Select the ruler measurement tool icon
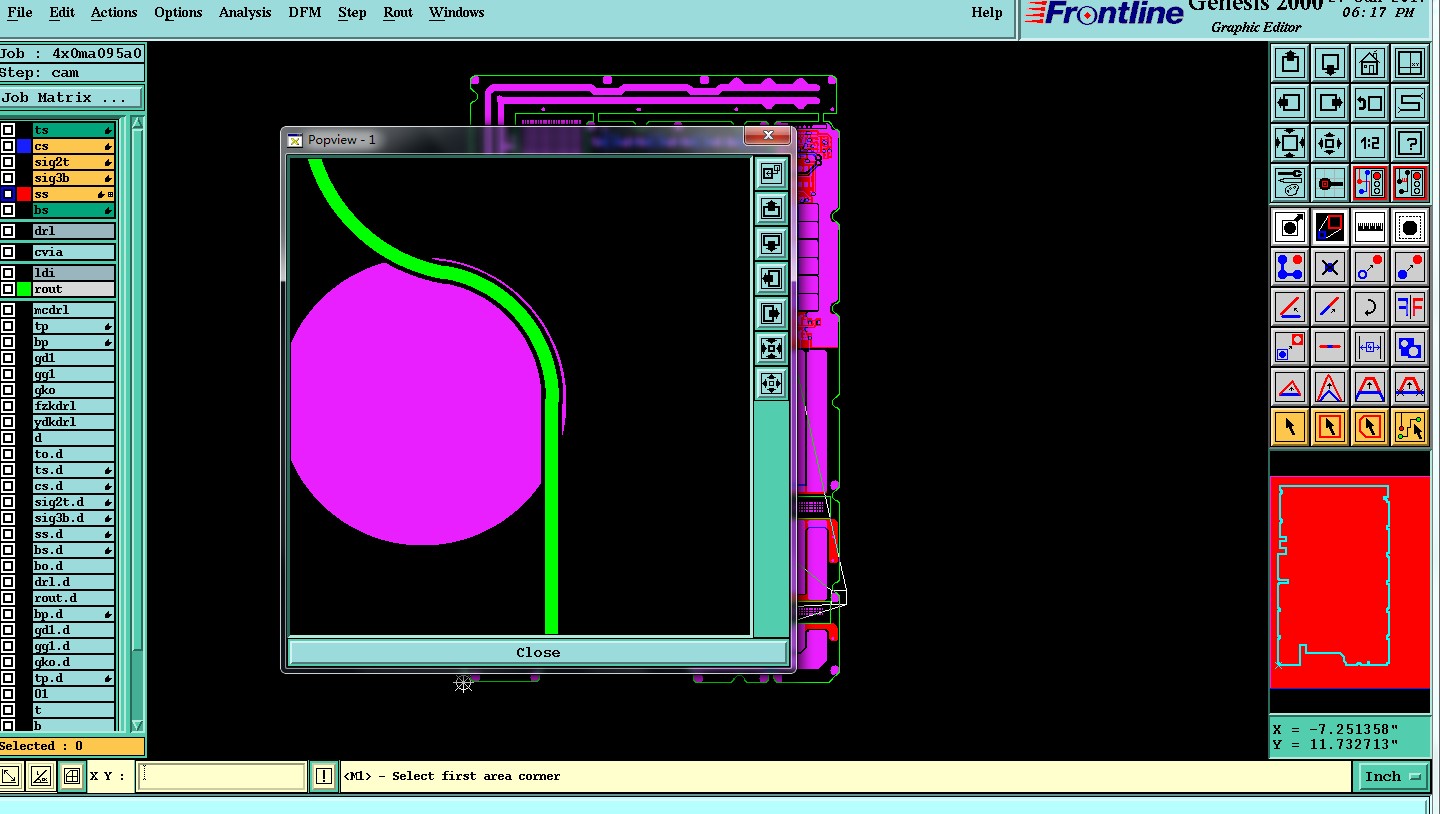Screen dimensions: 1440x814 [1370, 228]
